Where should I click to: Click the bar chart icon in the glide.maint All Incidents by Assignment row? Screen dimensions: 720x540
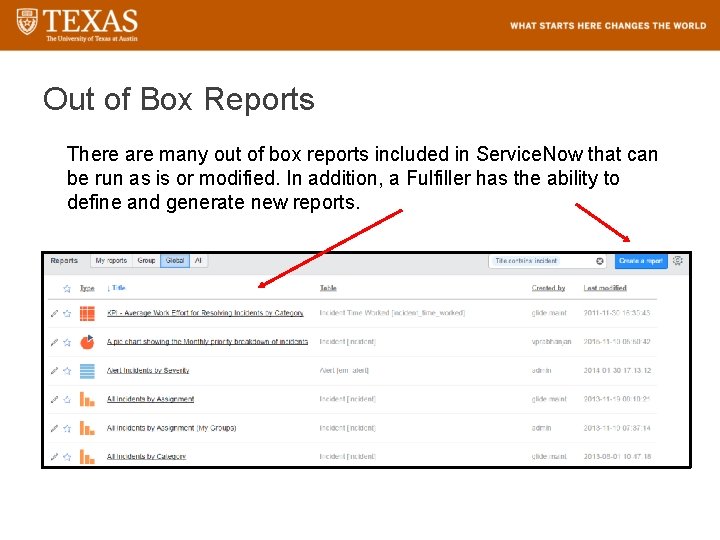(87, 399)
